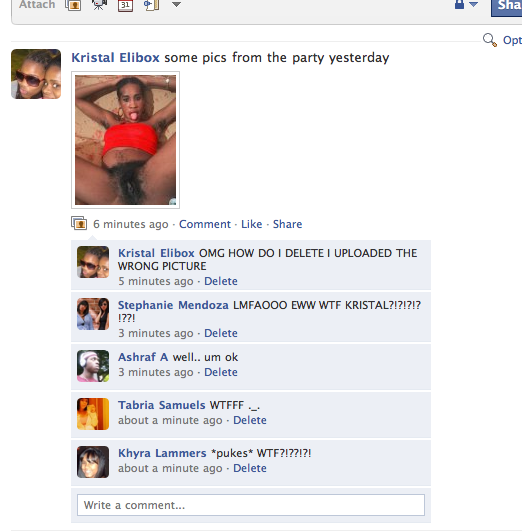
Task: Click the attach video camera icon
Action: point(99,5)
